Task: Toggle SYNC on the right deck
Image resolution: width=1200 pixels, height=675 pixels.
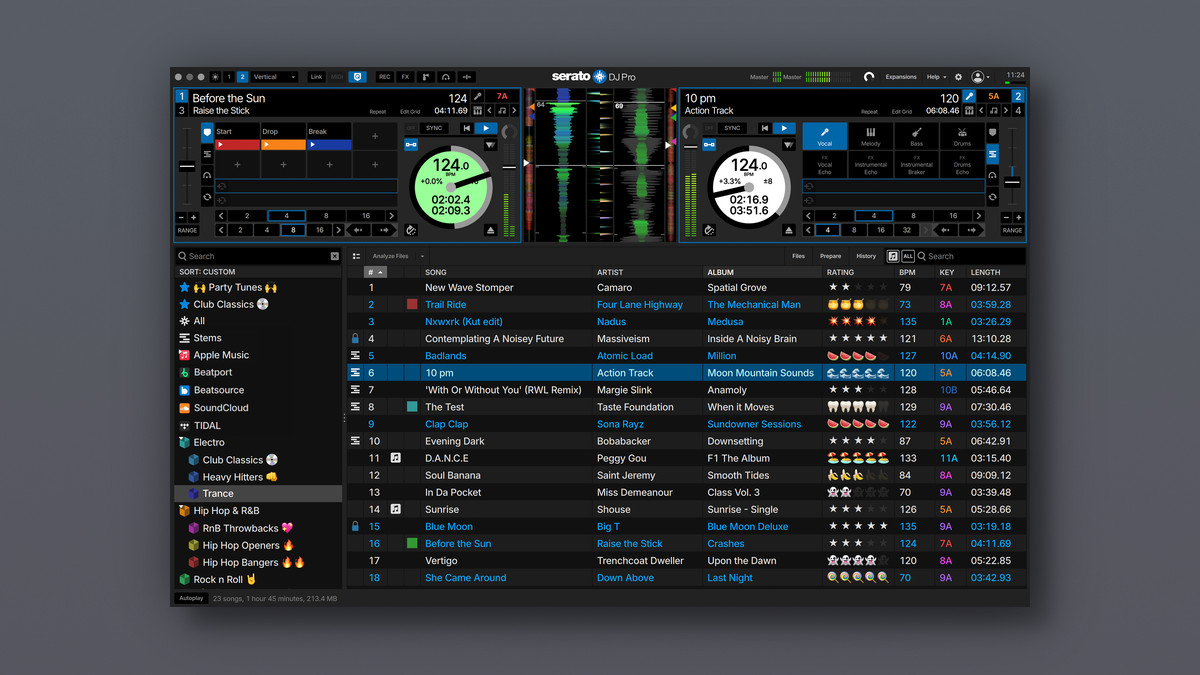Action: (733, 128)
